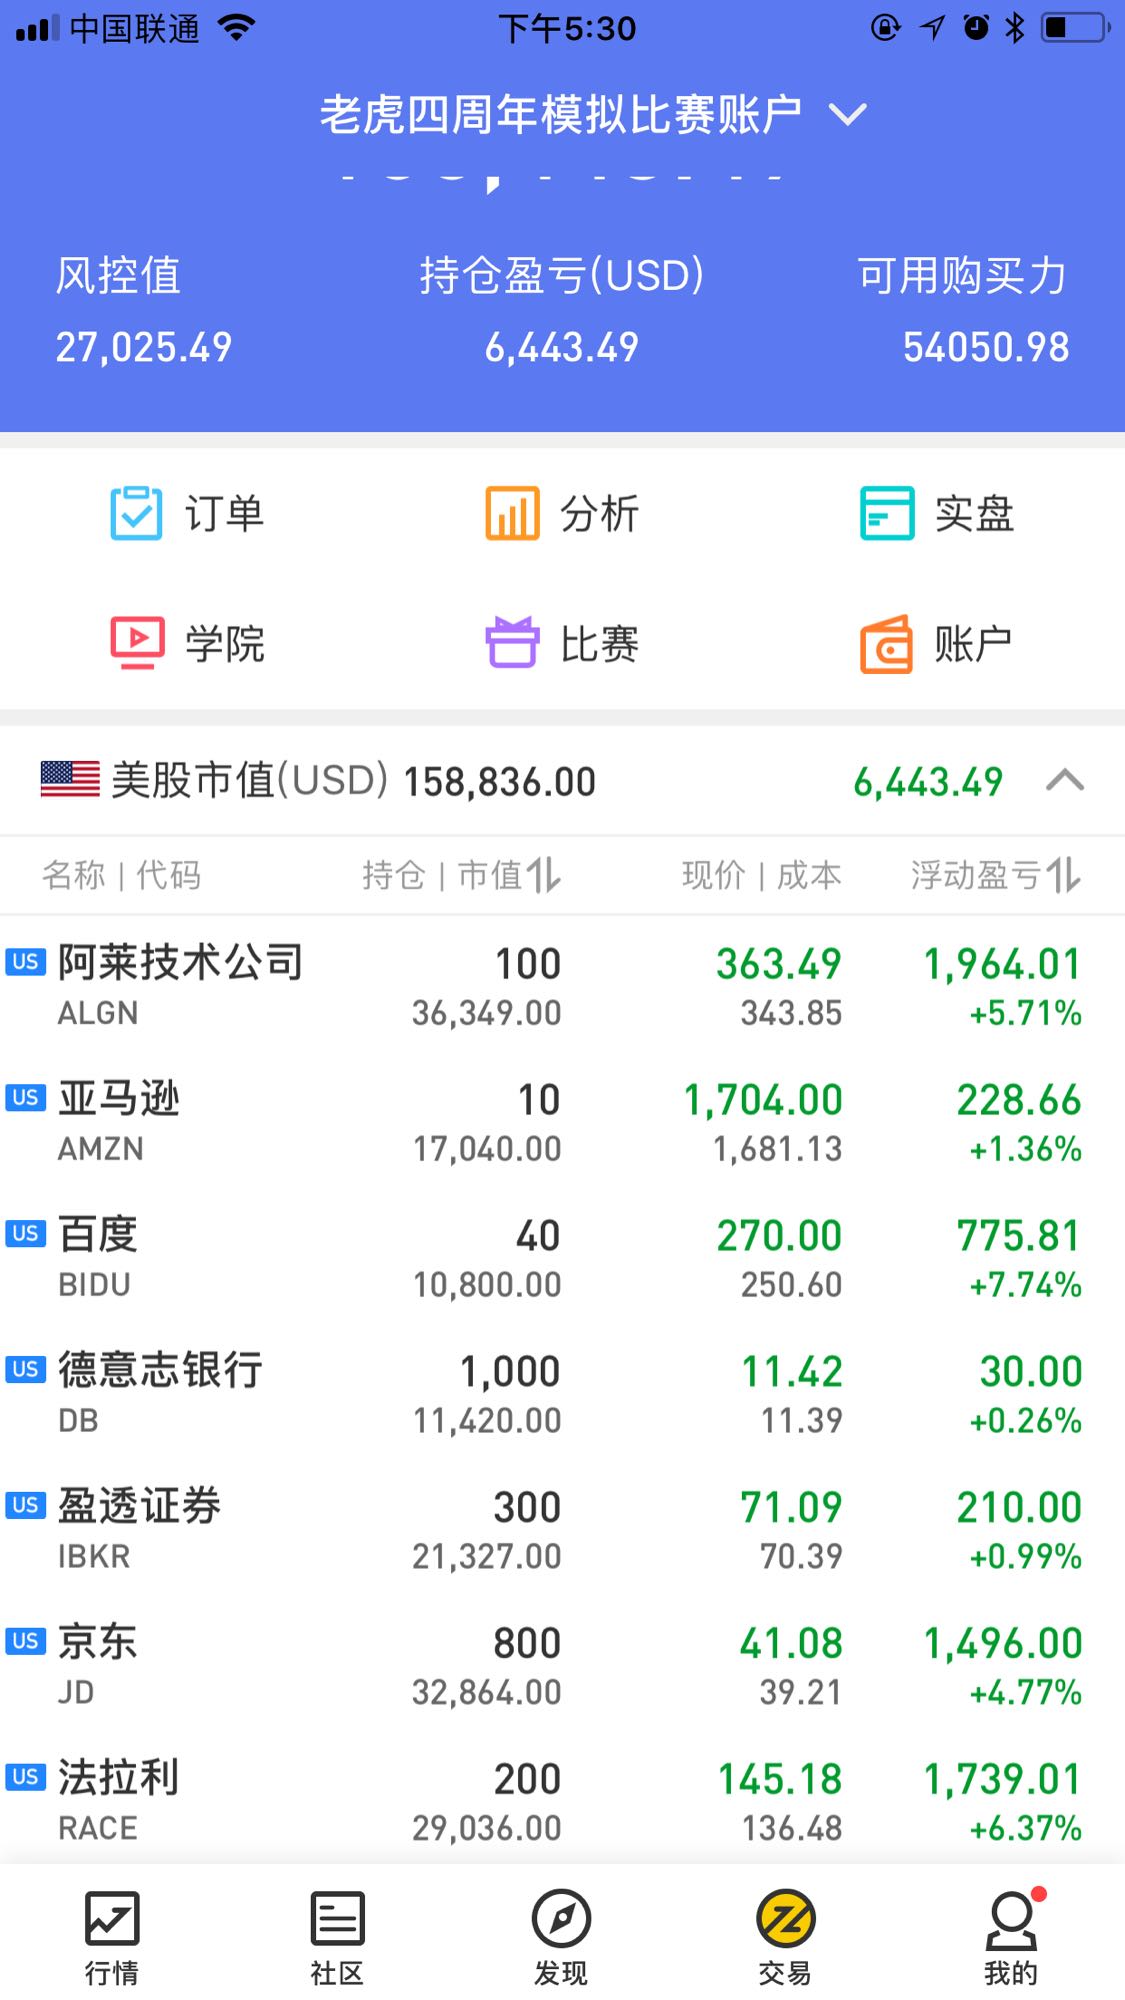Switch to the 行情 market tab

pyautogui.click(x=112, y=1938)
